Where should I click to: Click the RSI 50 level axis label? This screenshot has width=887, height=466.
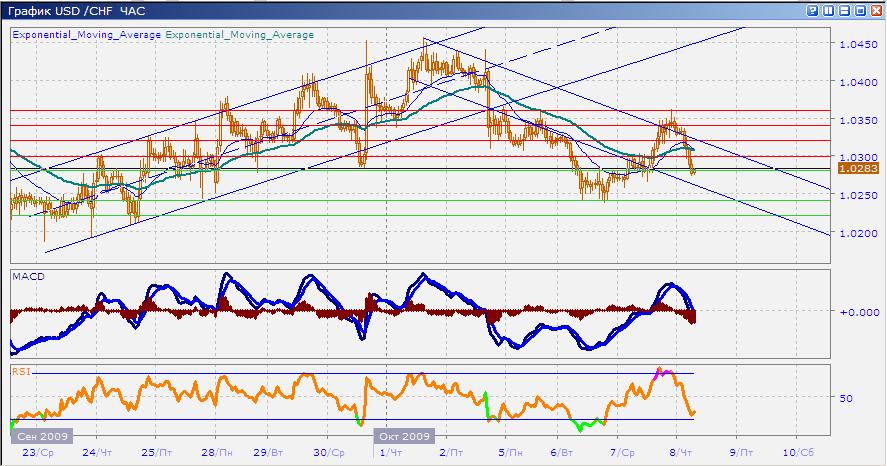click(x=847, y=398)
